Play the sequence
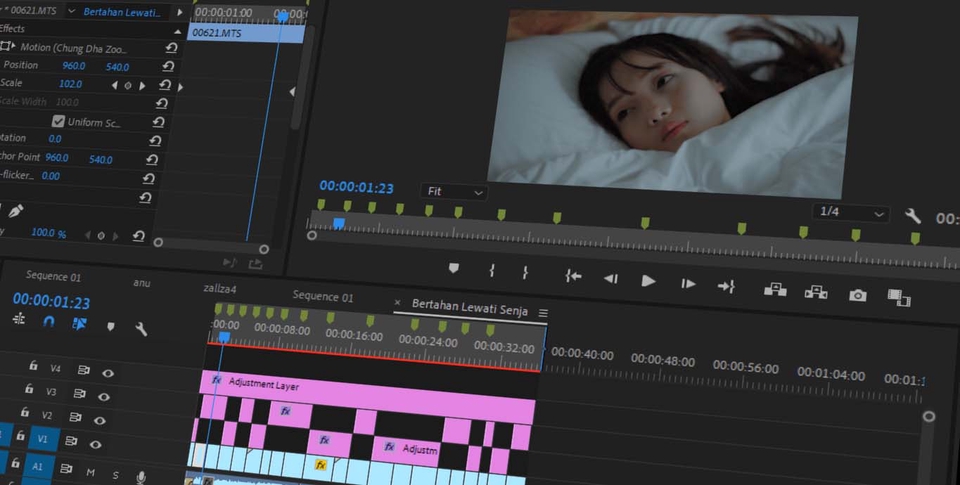 click(x=648, y=281)
